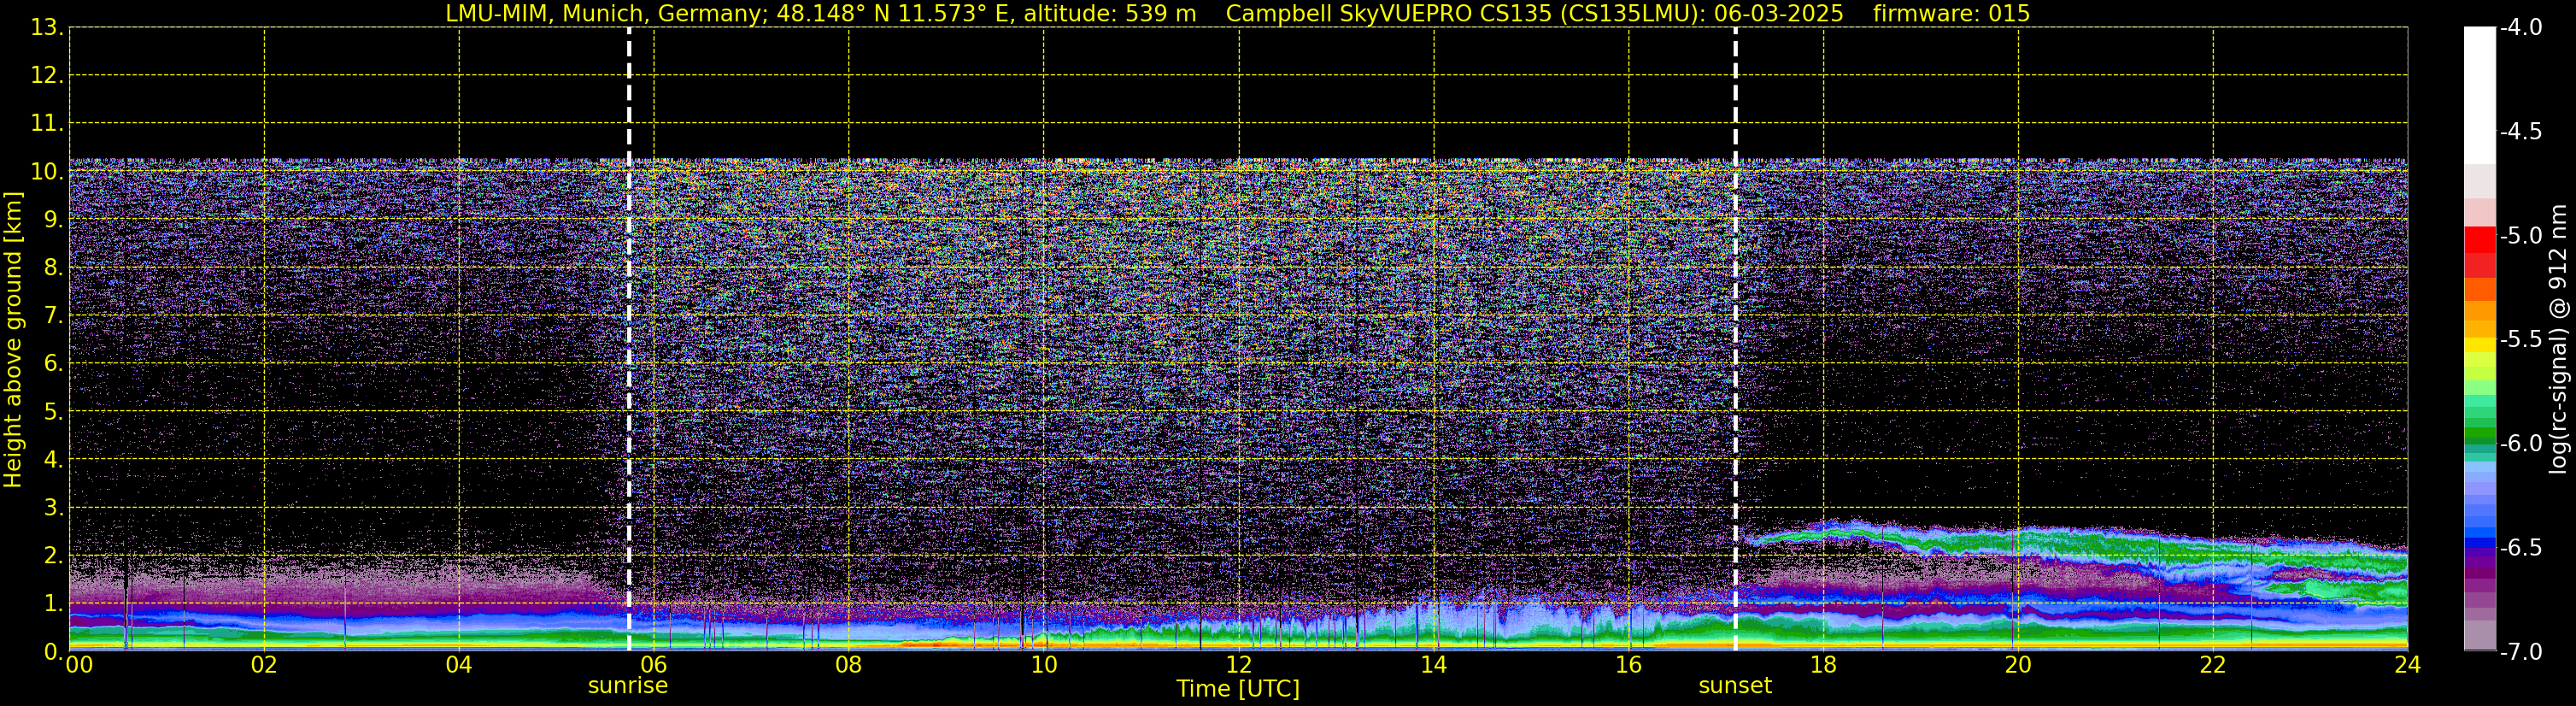Click the yellow colorbar segment near -5.5
The width and height of the screenshot is (2576, 706).
coord(2480,346)
